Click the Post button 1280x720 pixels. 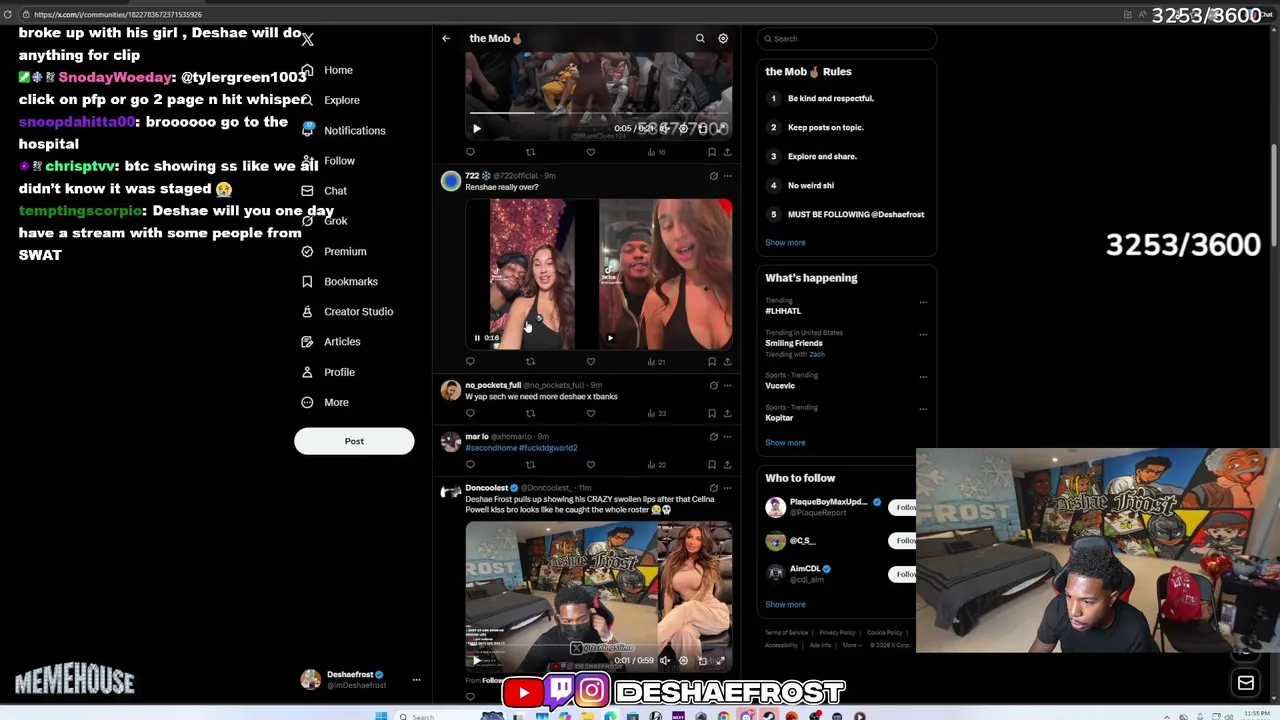tap(354, 441)
